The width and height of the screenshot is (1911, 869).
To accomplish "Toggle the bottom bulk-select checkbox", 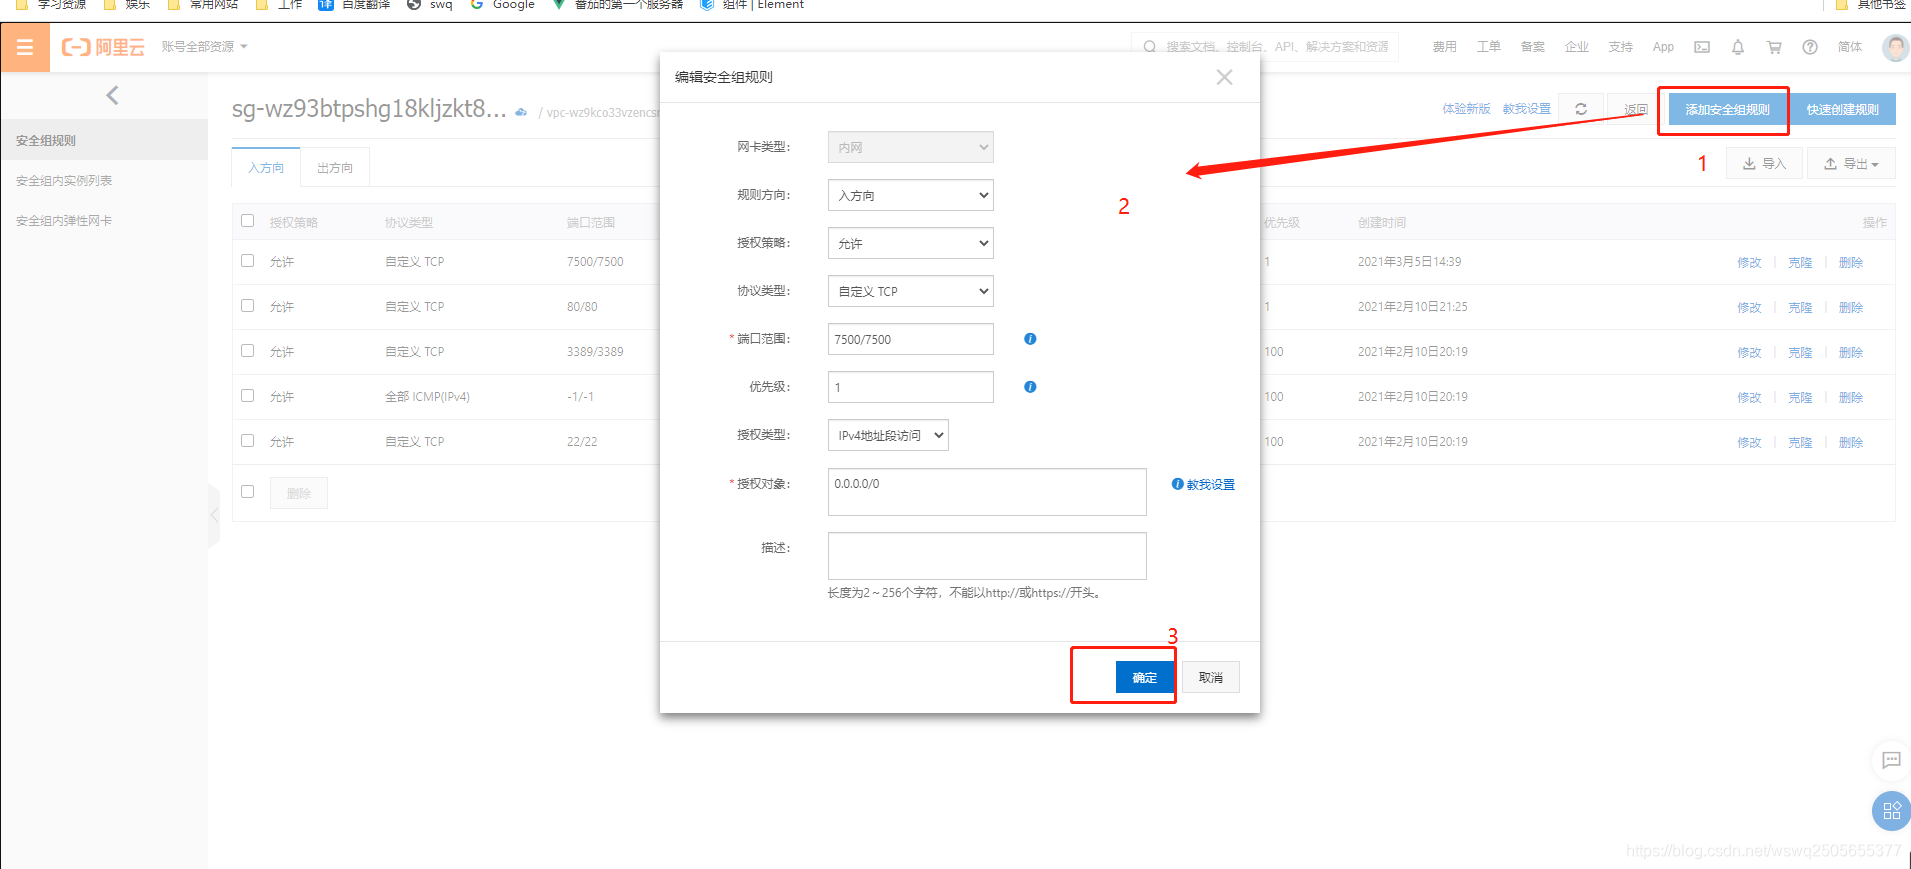I will 248,492.
